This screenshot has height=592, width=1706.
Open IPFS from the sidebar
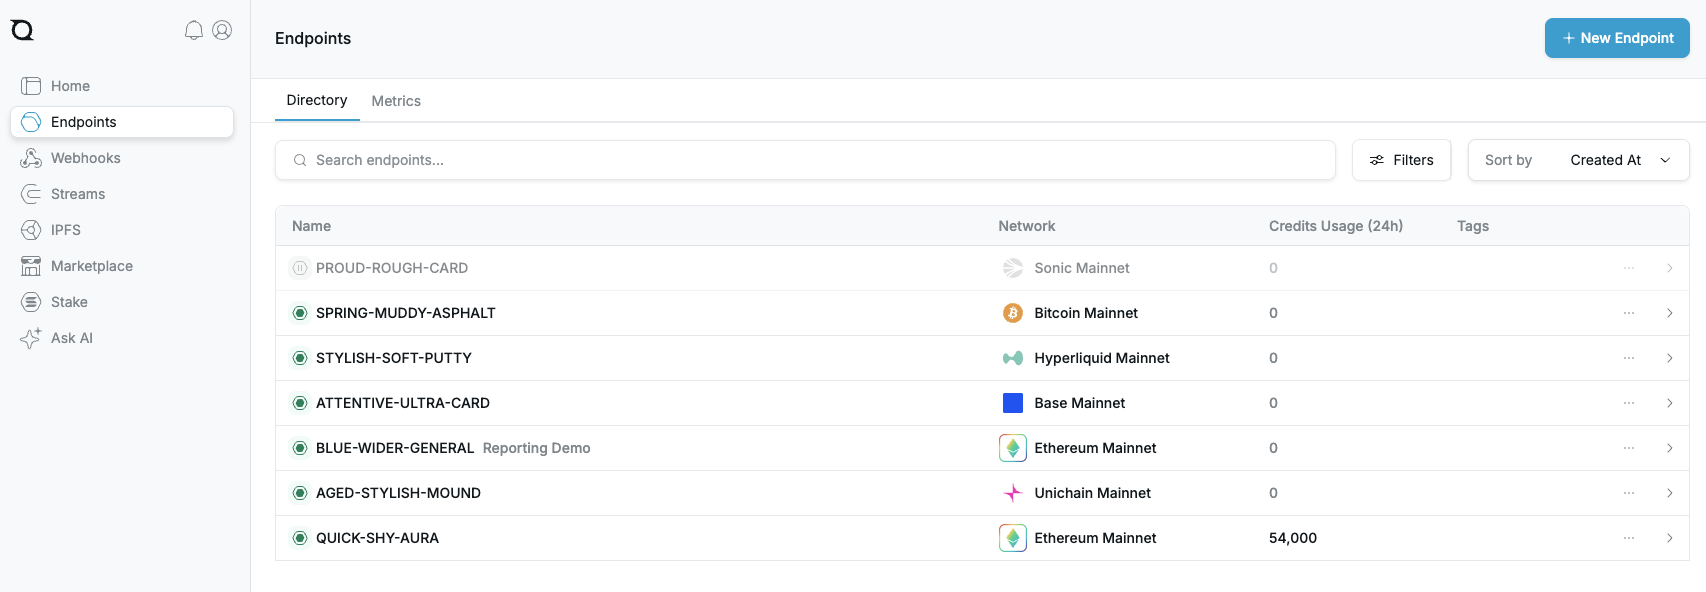coord(65,230)
